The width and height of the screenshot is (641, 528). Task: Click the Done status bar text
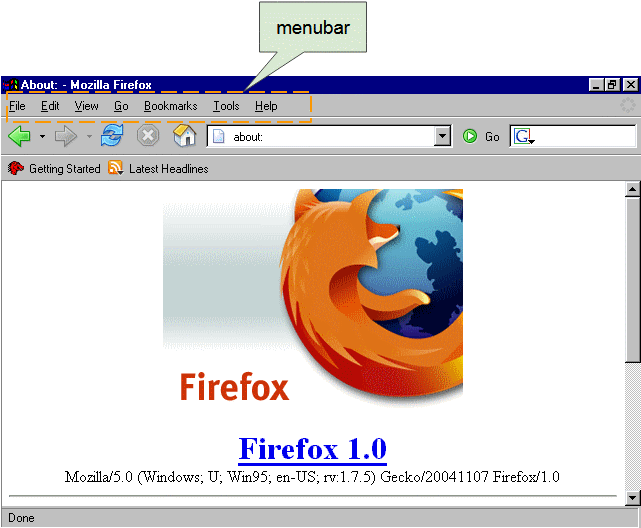(x=21, y=518)
